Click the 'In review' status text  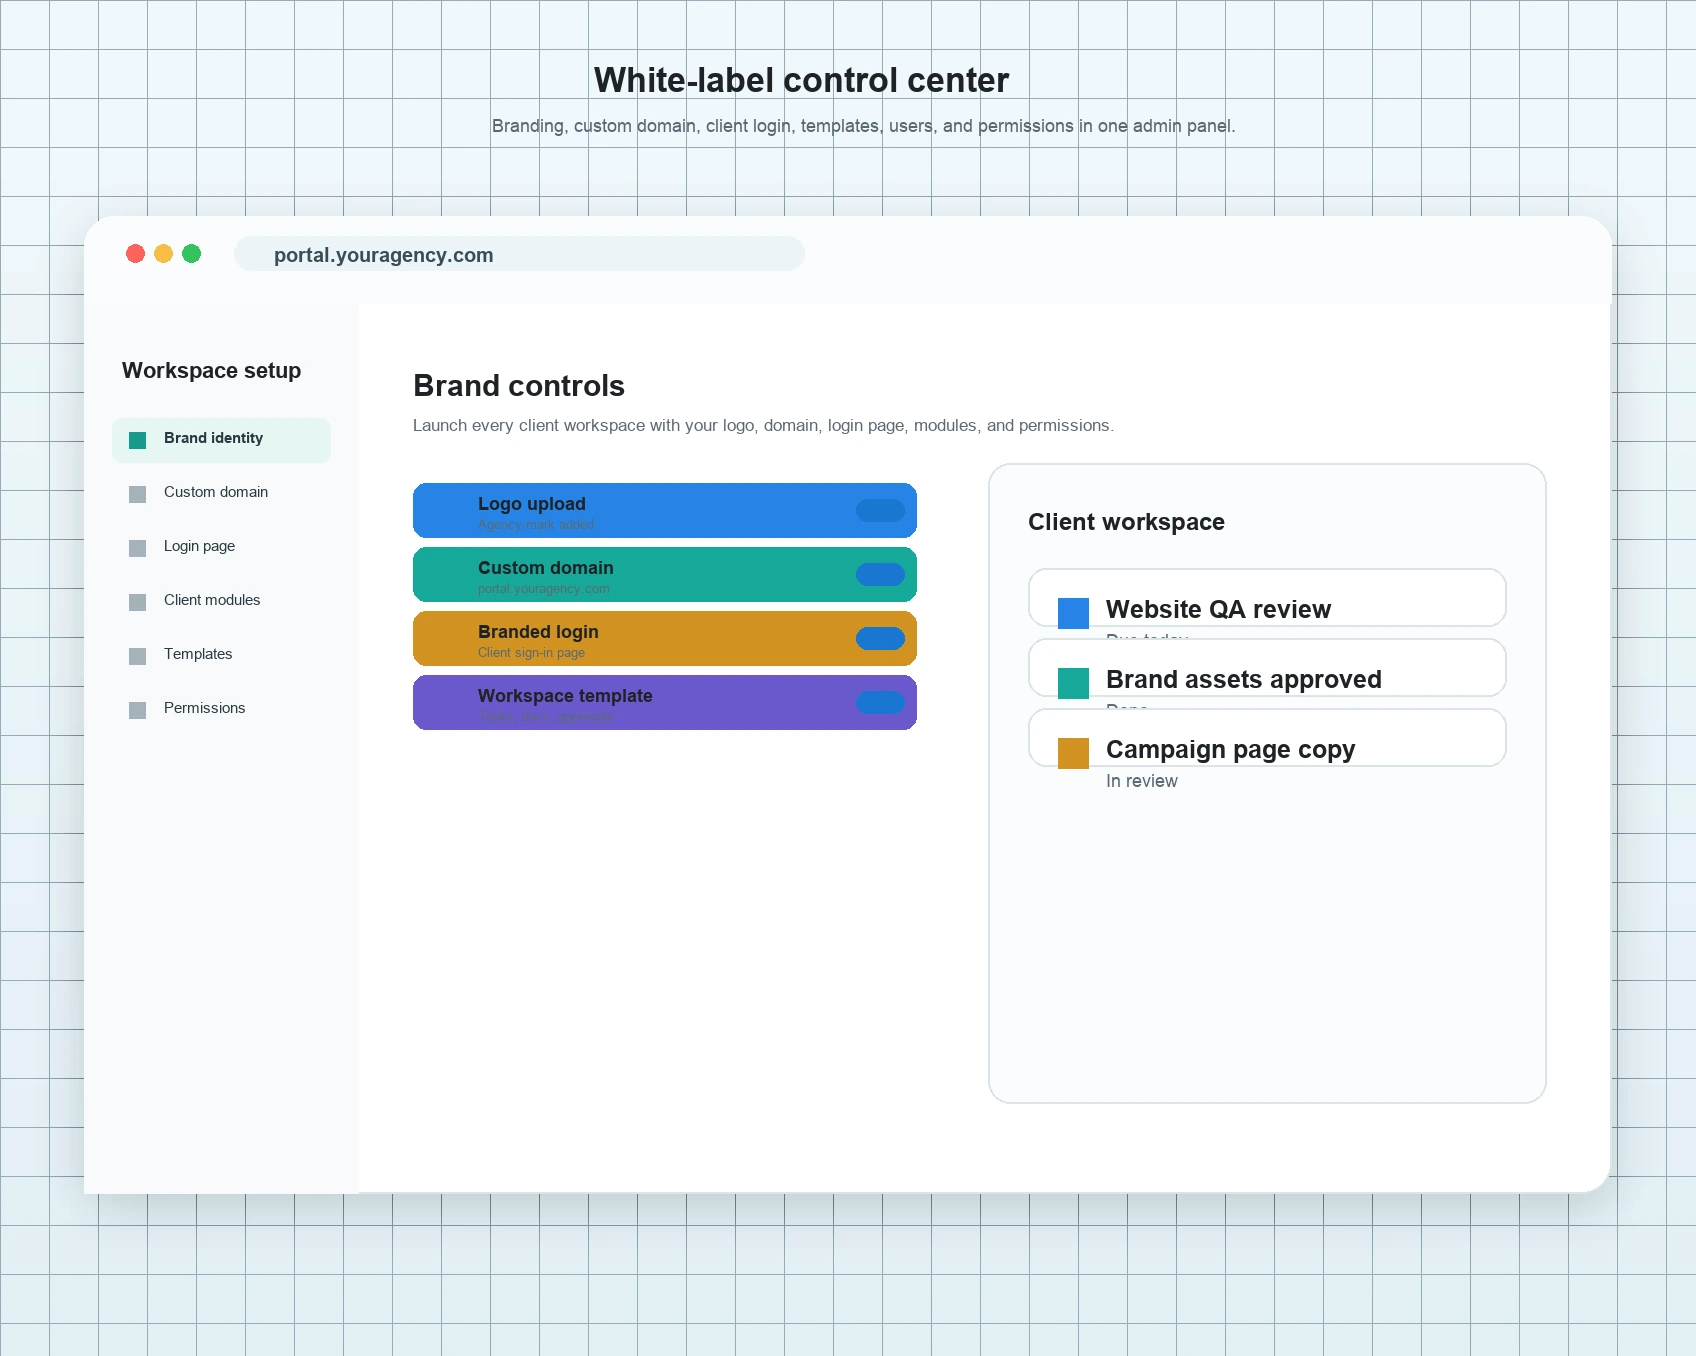[x=1141, y=781]
